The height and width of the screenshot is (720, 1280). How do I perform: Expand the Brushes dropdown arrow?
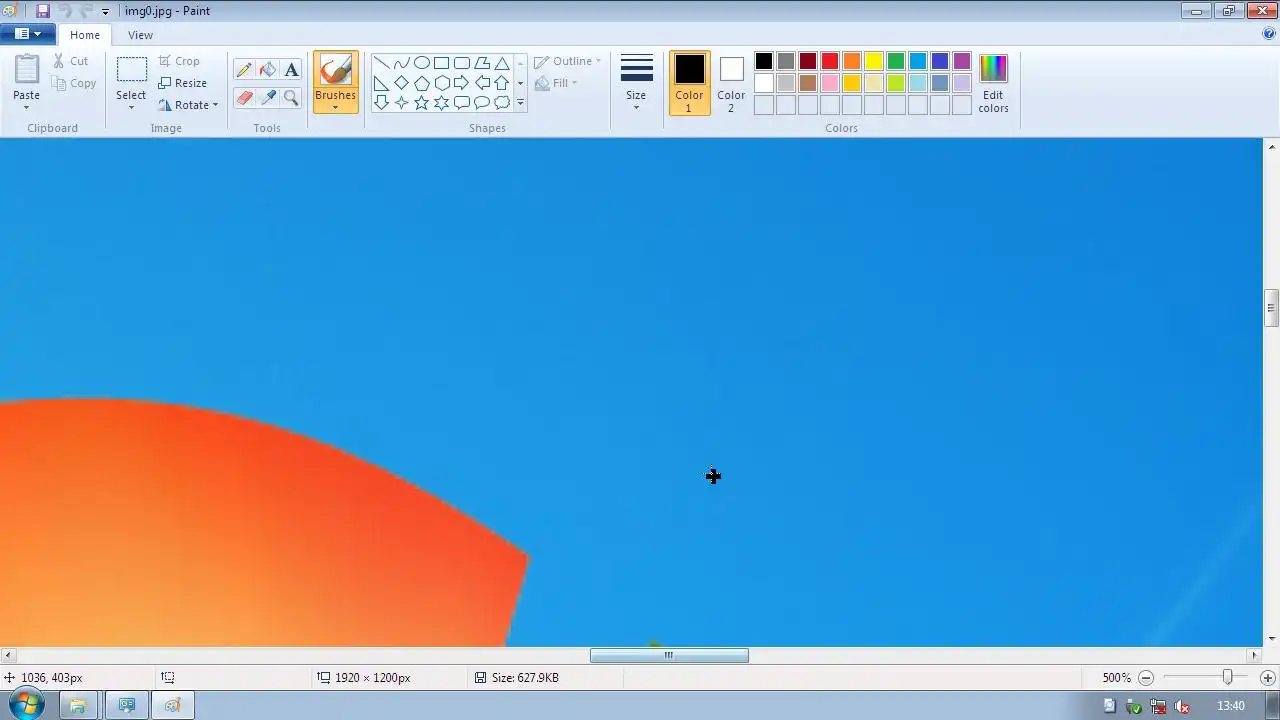[335, 107]
